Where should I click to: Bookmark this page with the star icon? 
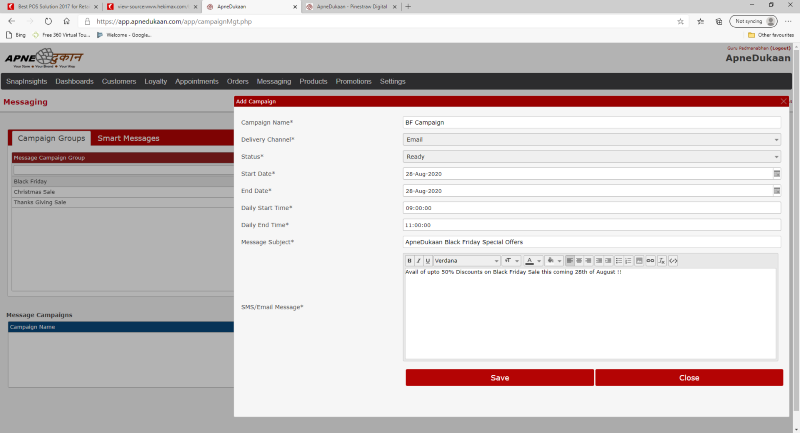point(681,21)
